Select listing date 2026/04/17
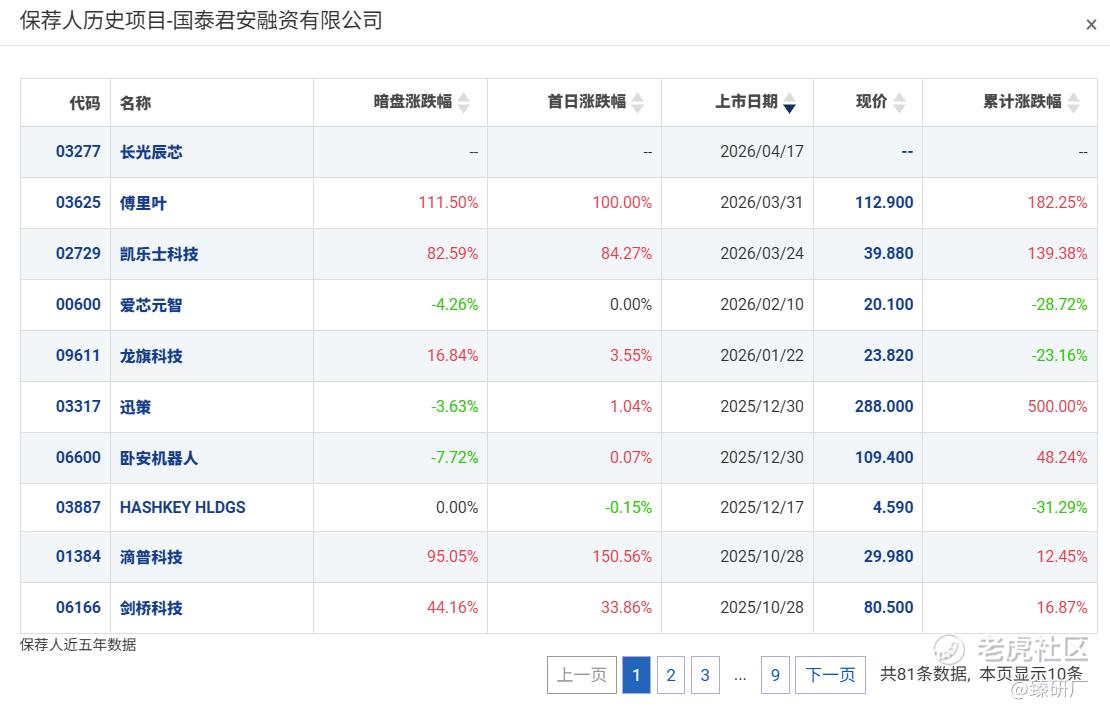1110x714 pixels. (x=762, y=151)
